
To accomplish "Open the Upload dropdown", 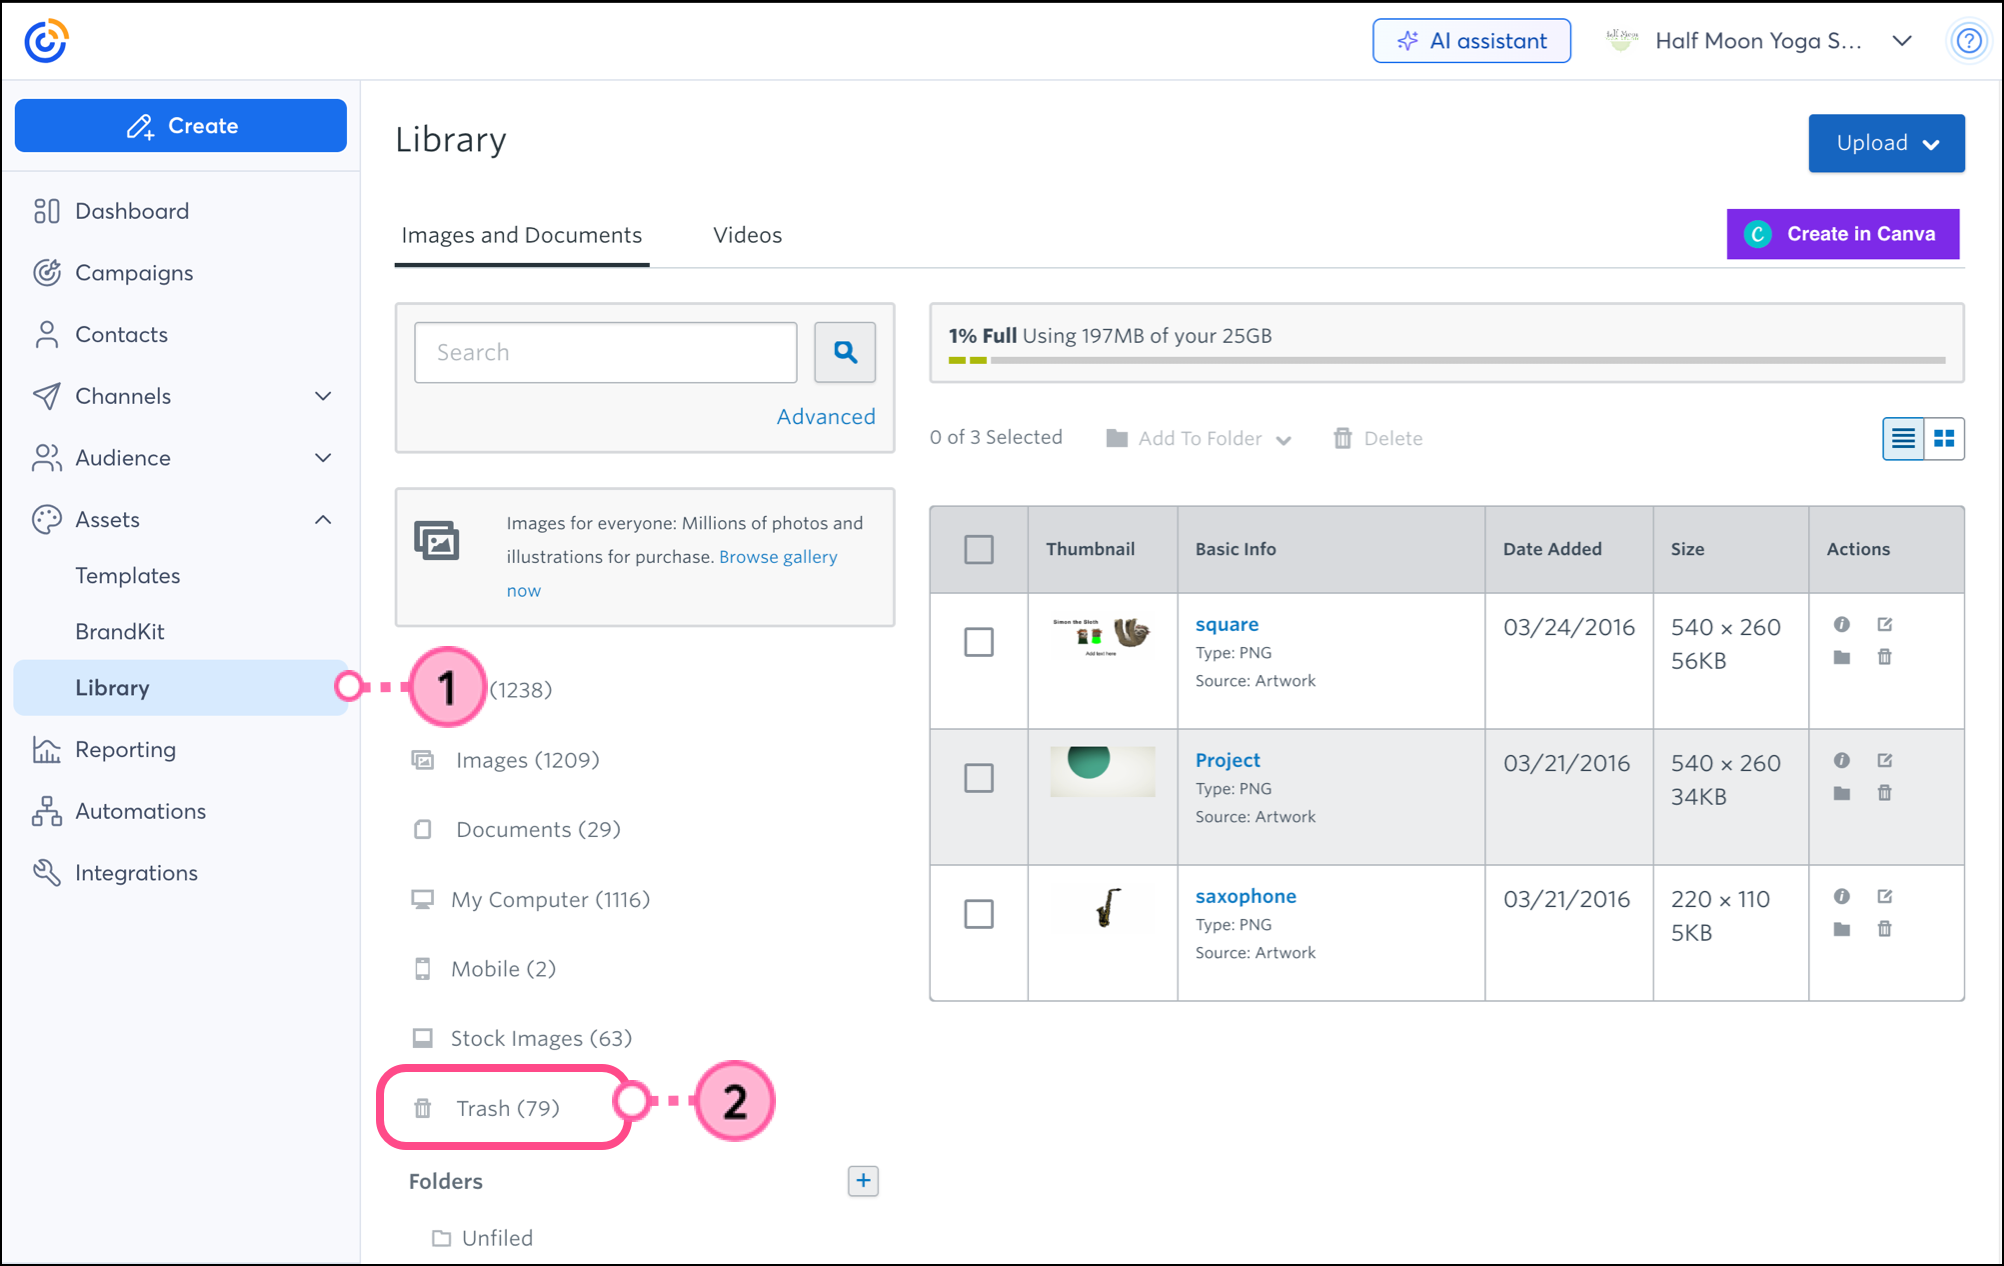I will (1886, 143).
